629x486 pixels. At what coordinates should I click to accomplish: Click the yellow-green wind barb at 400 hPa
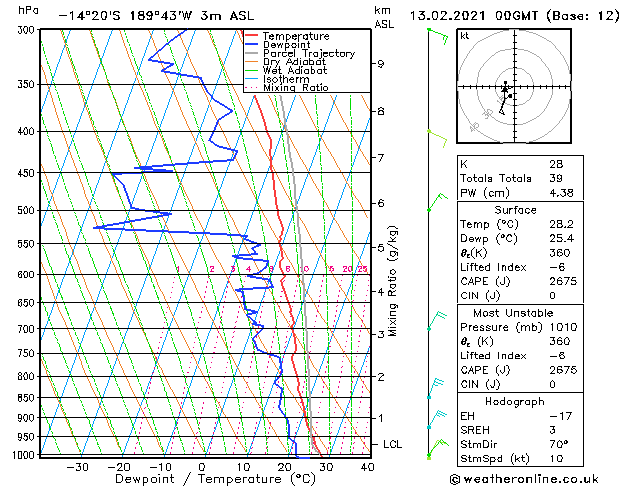pos(437,138)
